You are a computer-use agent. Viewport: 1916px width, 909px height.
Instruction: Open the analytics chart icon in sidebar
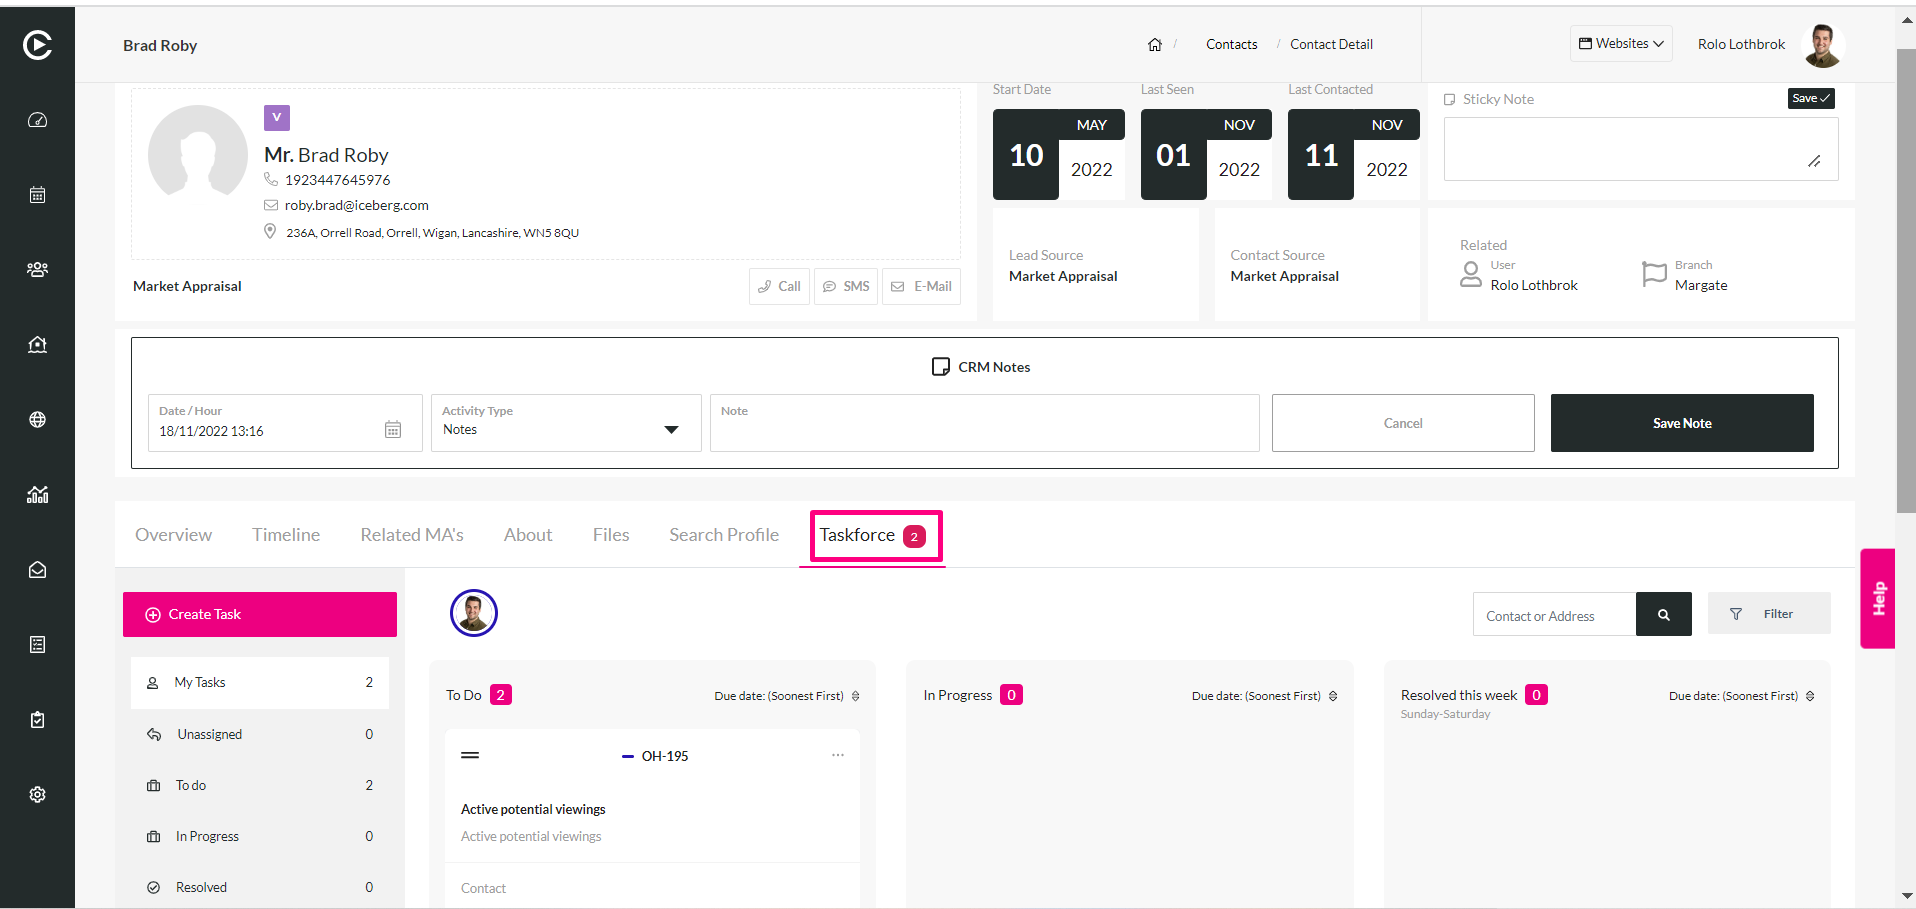click(x=37, y=495)
